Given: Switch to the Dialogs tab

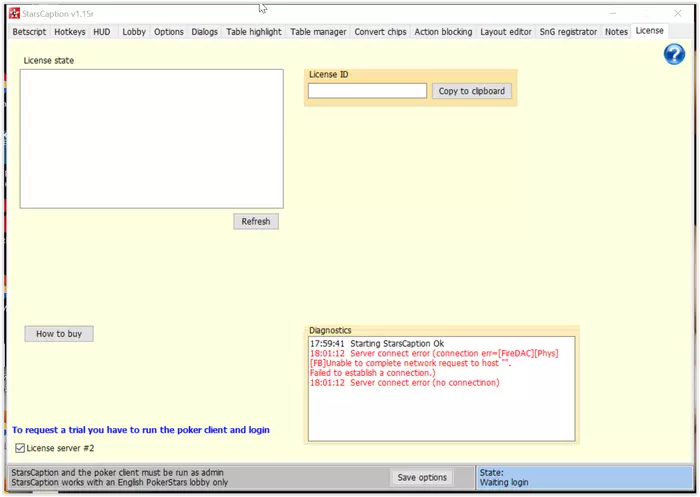Looking at the screenshot, I should (204, 32).
